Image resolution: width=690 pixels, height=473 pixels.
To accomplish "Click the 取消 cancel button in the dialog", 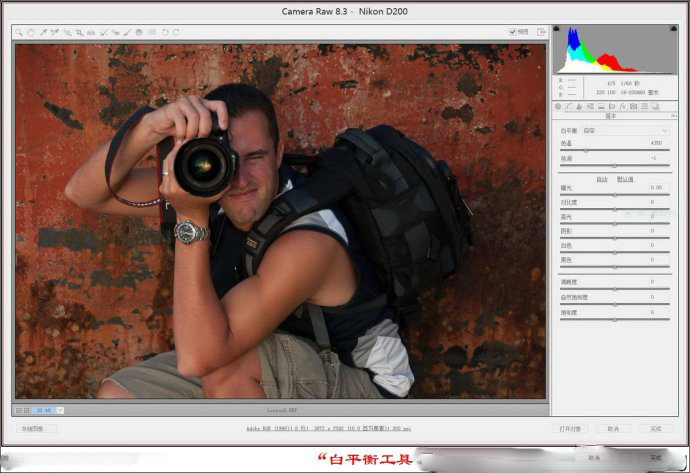I will click(x=613, y=429).
